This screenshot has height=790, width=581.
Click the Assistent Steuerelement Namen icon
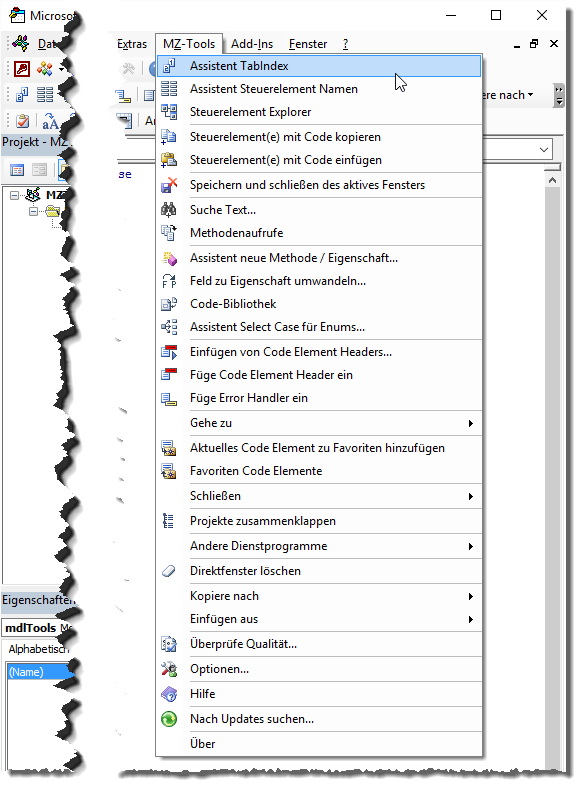(169, 89)
